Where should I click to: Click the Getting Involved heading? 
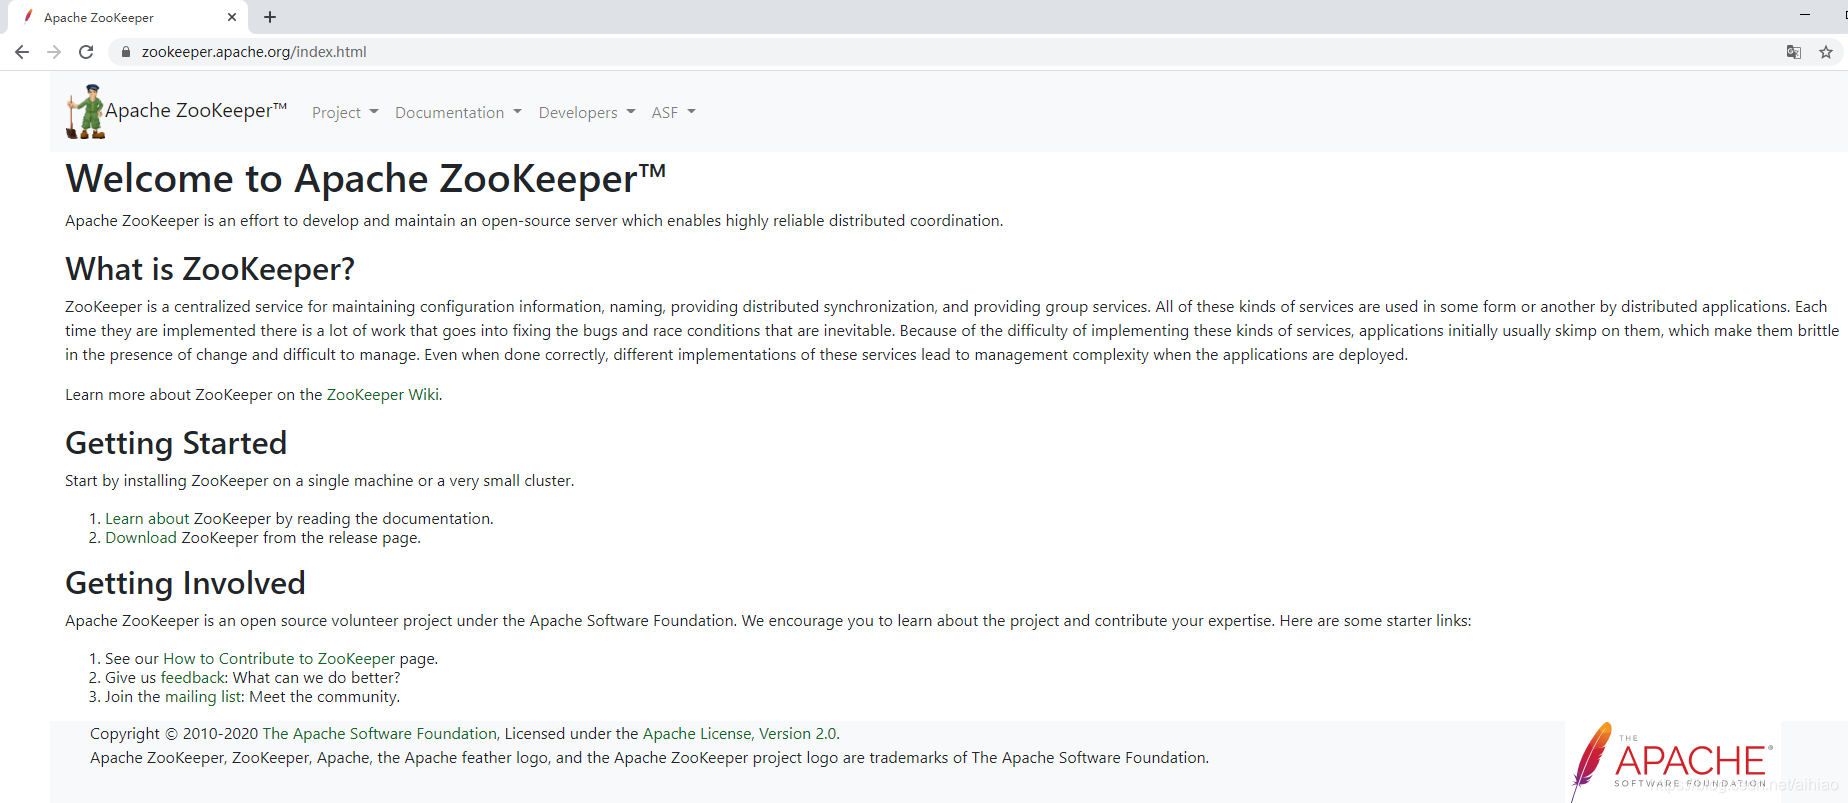pyautogui.click(x=185, y=583)
